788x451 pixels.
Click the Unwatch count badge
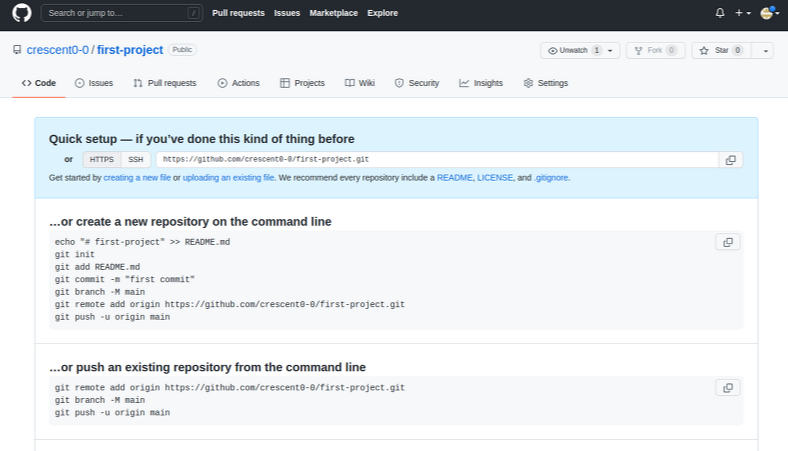[597, 50]
